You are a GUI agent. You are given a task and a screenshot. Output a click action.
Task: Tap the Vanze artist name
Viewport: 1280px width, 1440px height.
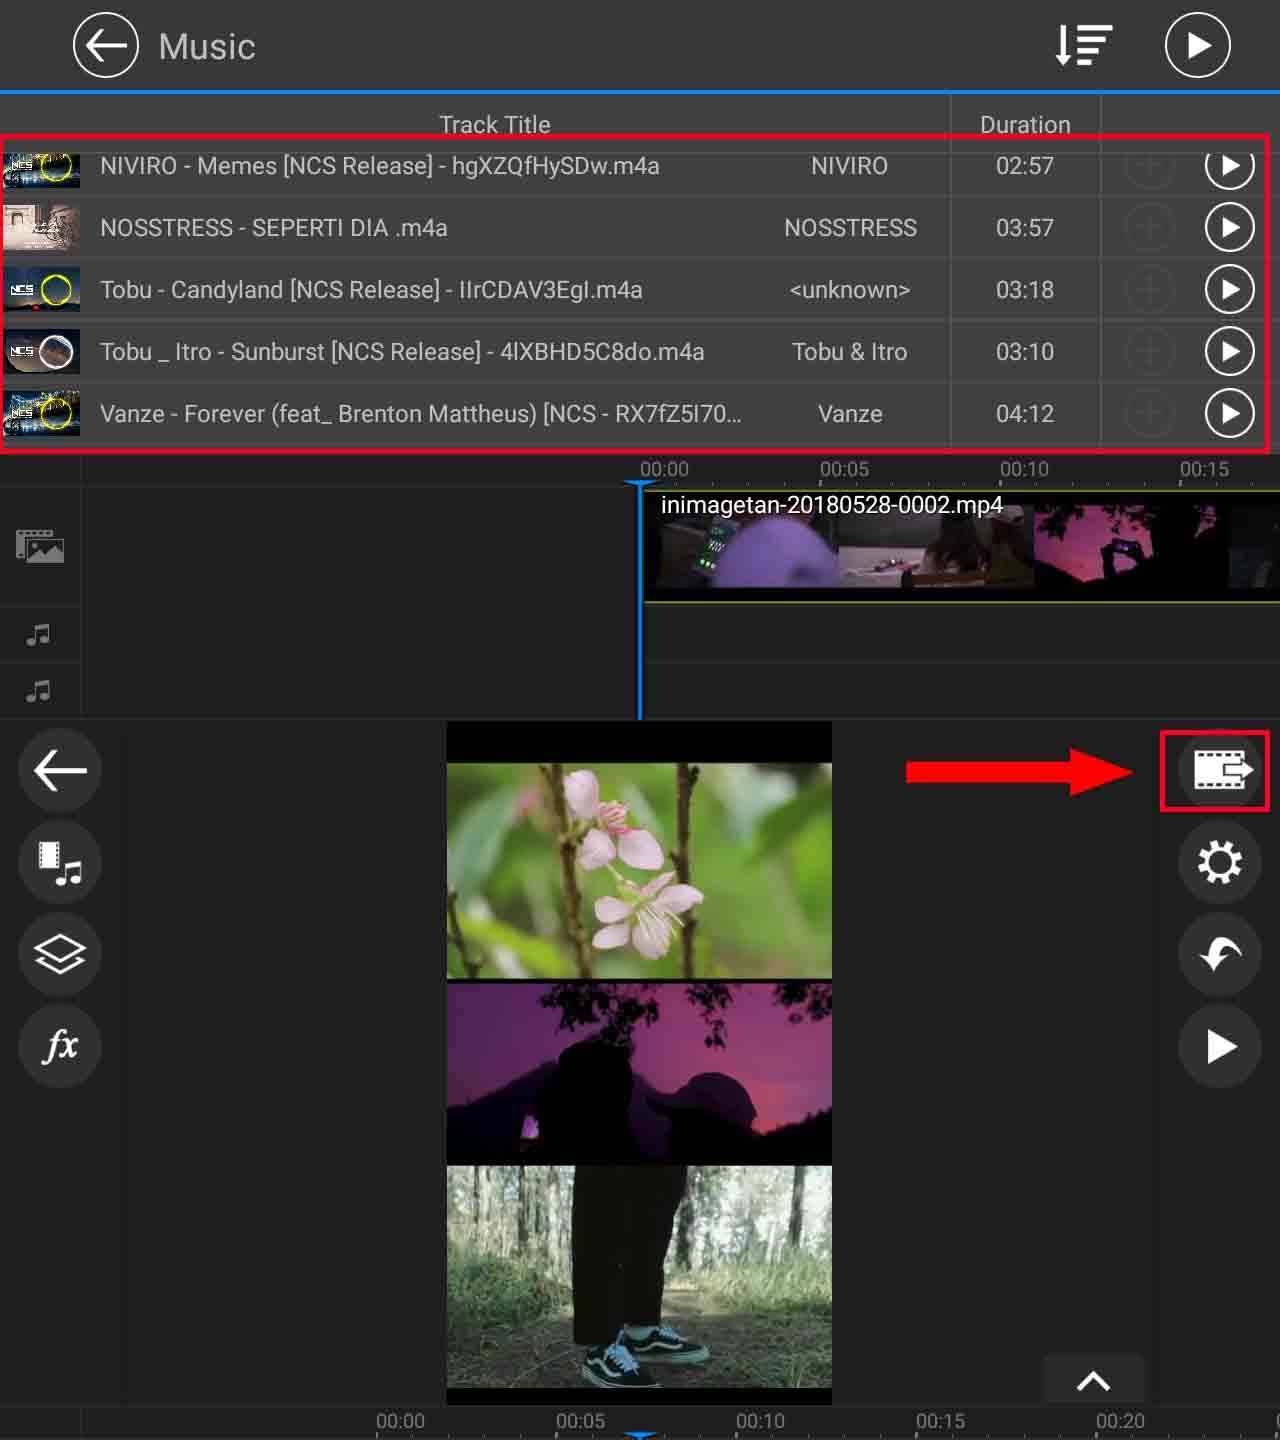pyautogui.click(x=850, y=414)
